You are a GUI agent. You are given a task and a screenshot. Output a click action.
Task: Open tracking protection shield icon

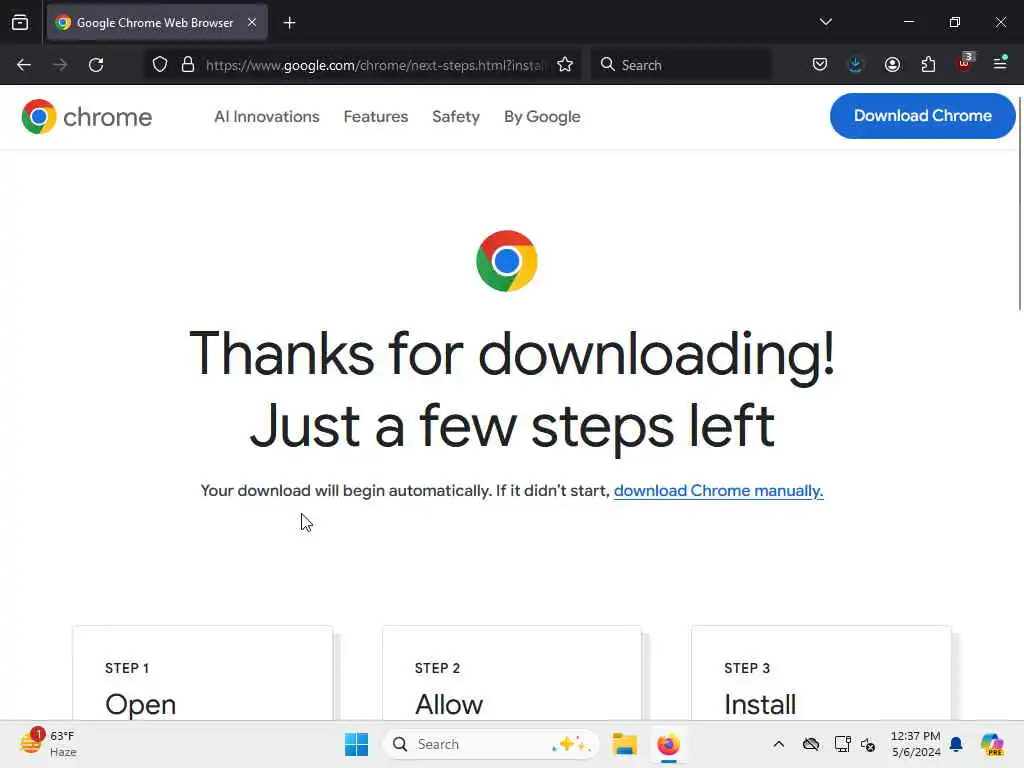[160, 65]
